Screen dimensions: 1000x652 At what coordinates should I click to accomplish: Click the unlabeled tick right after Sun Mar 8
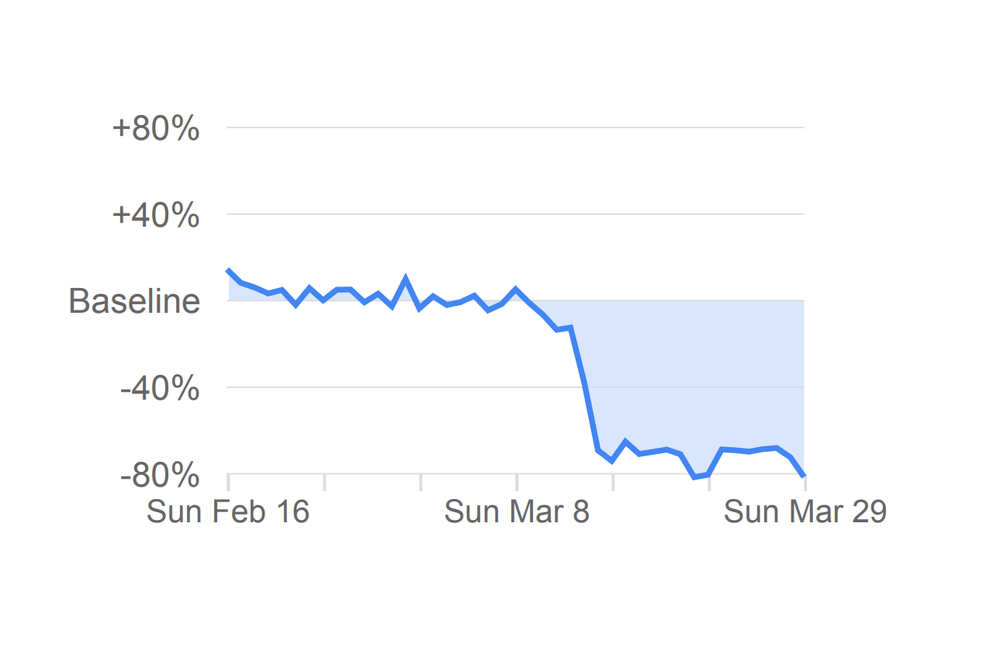pyautogui.click(x=613, y=482)
